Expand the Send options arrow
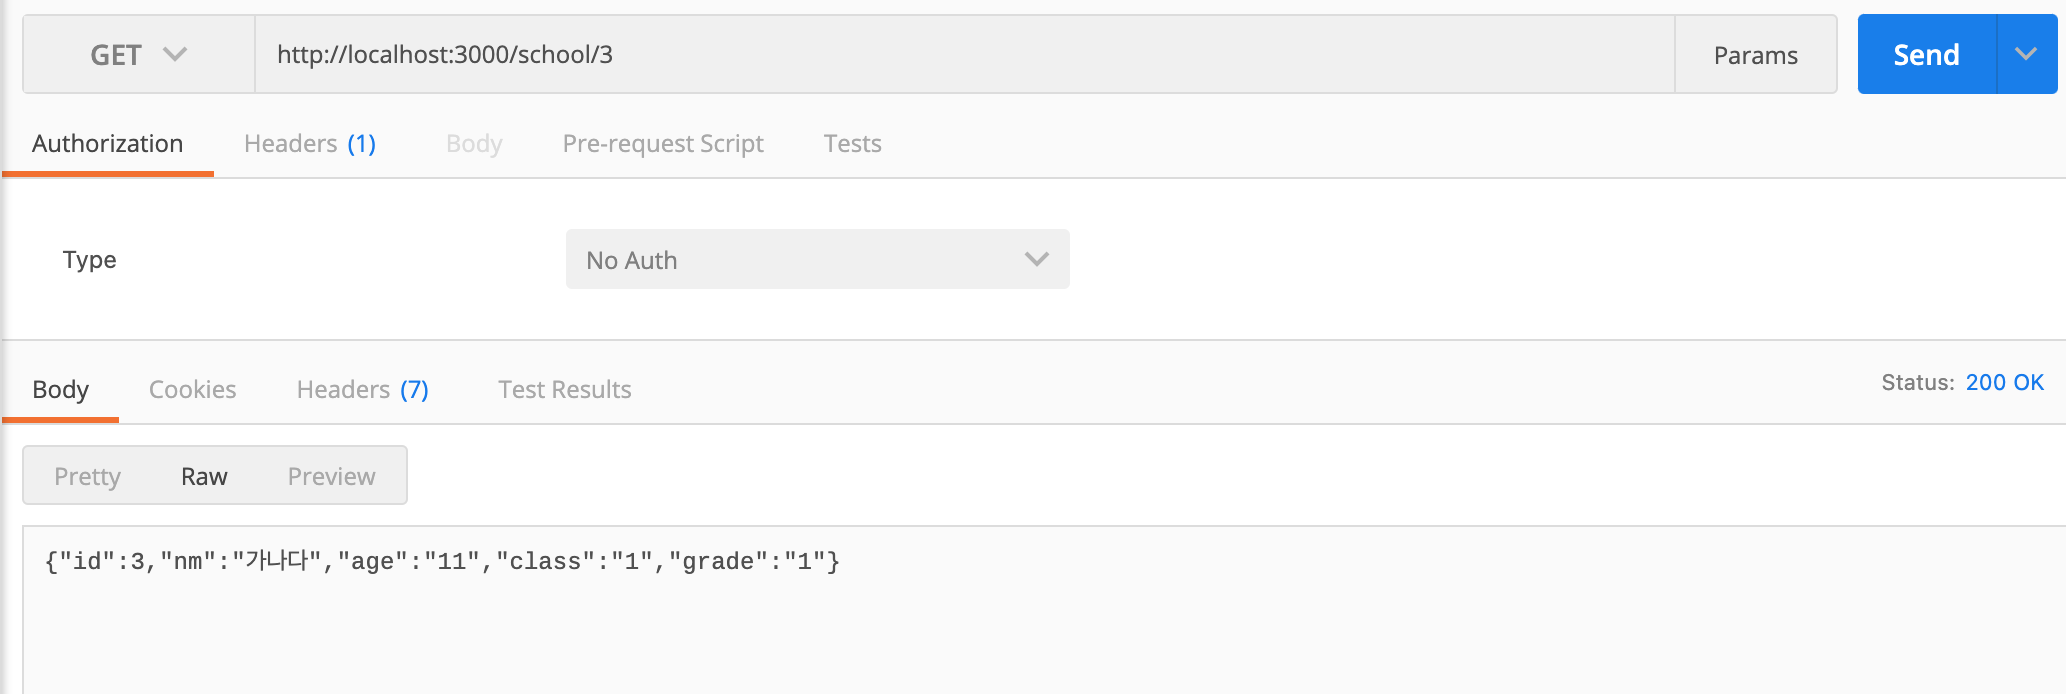The height and width of the screenshot is (694, 2066). point(2026,55)
